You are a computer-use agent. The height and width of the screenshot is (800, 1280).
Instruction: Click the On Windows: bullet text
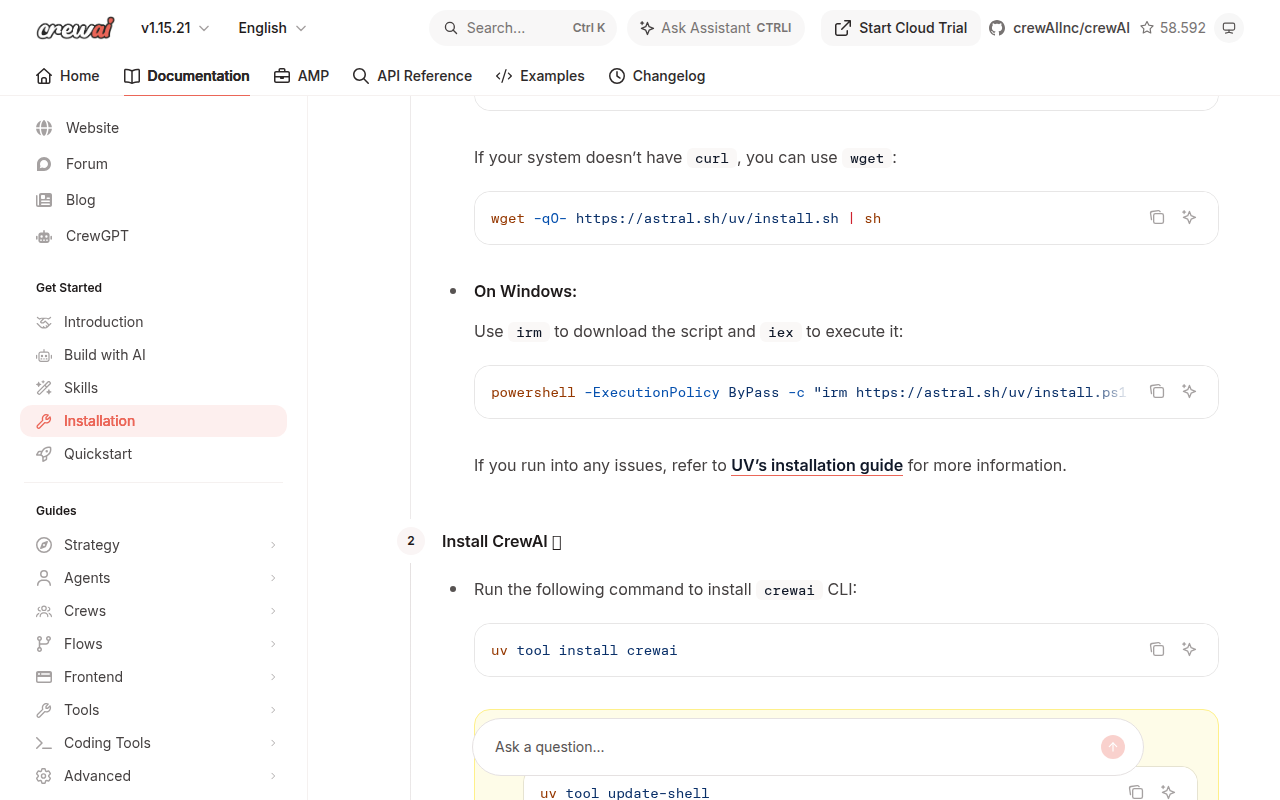(525, 292)
